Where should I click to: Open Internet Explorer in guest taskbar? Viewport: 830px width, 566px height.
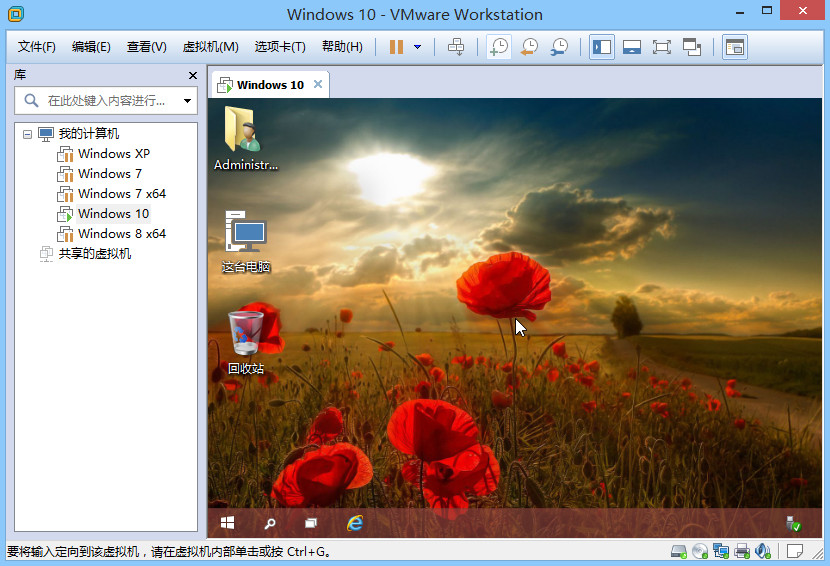(x=354, y=523)
